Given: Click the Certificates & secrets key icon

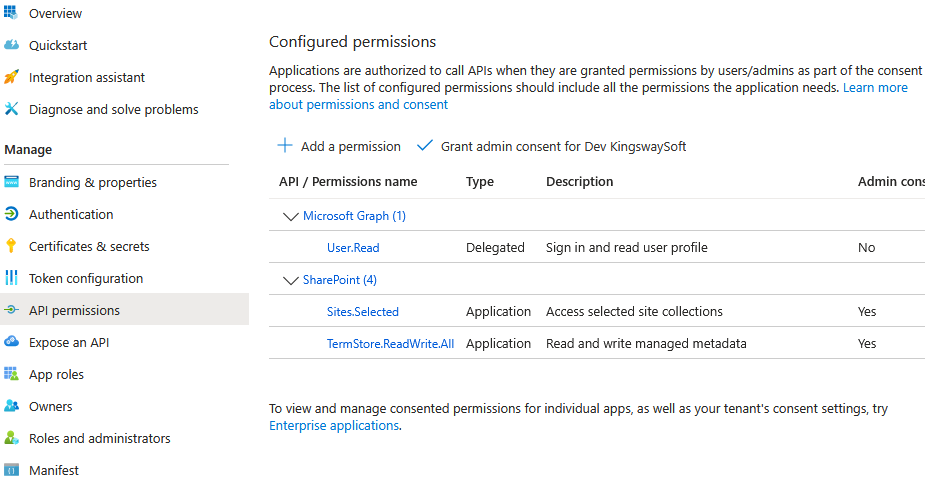Looking at the screenshot, I should tap(11, 247).
